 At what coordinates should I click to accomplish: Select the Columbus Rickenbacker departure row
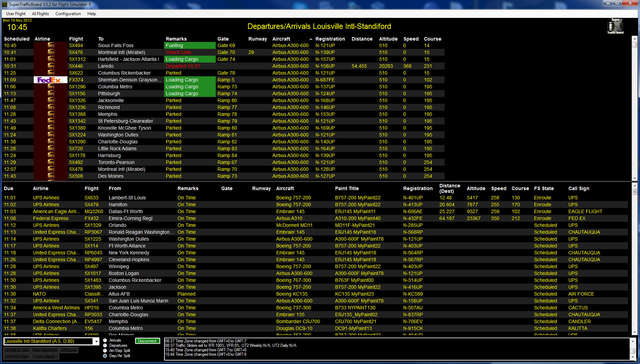(x=224, y=73)
